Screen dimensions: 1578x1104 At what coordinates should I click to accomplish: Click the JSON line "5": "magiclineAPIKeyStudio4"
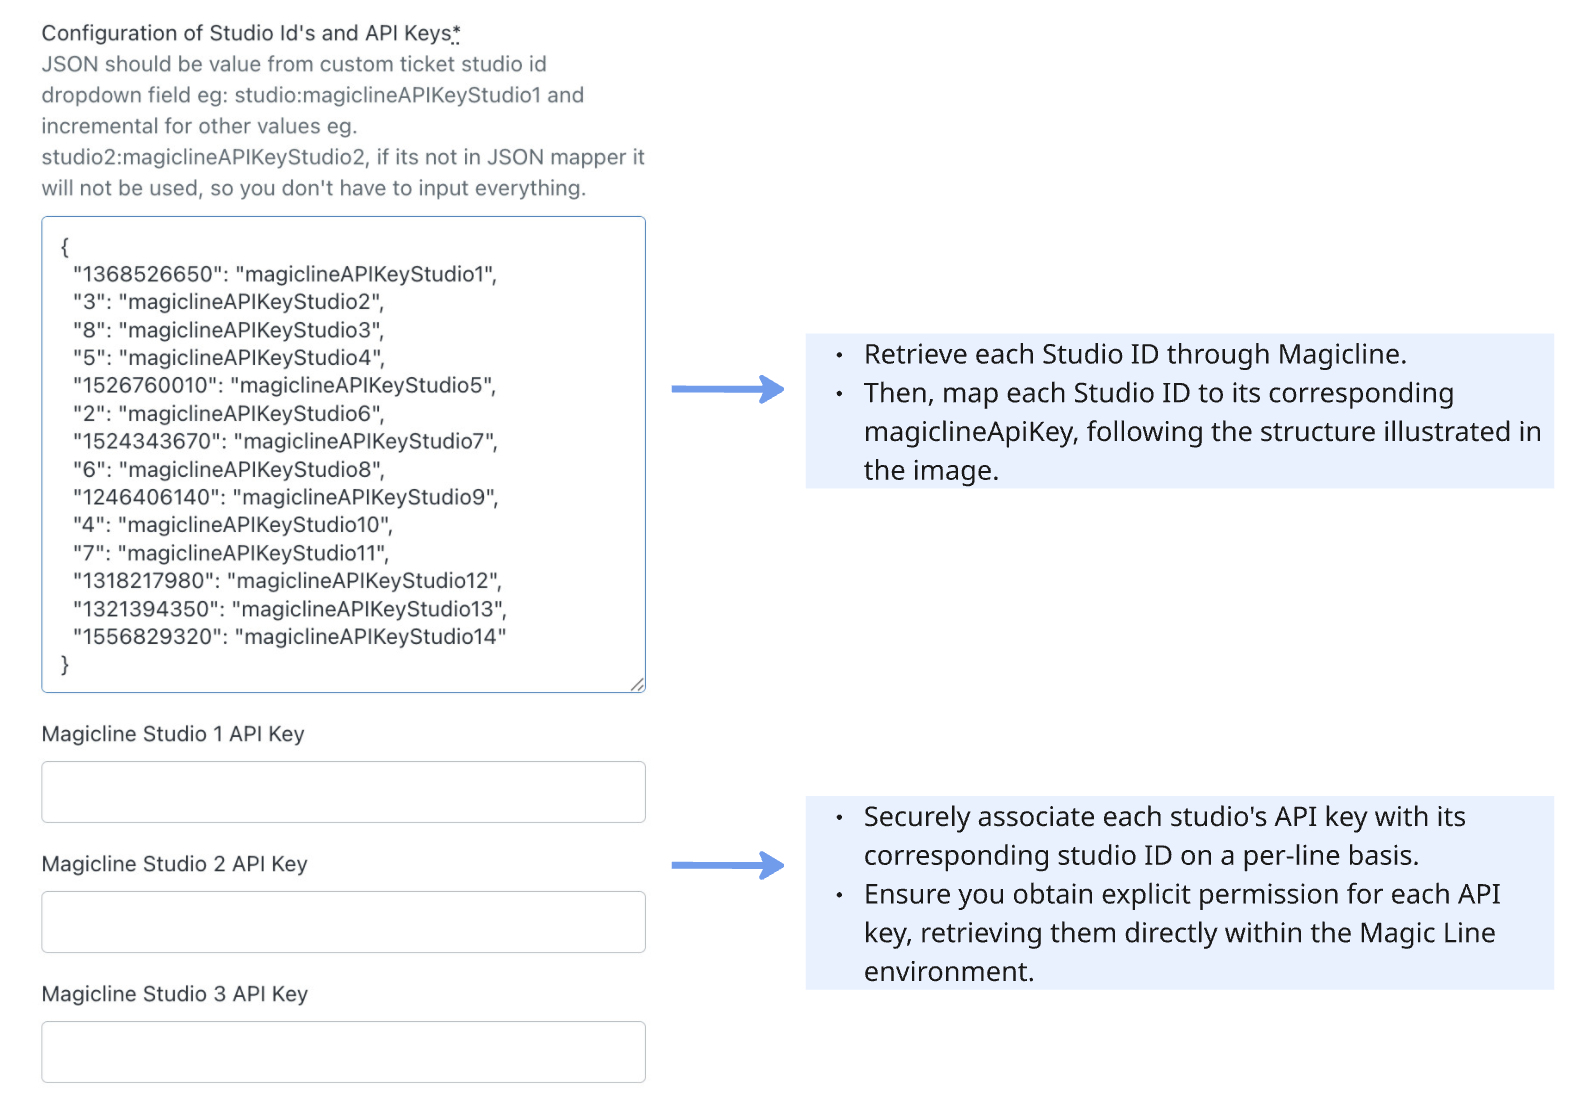pos(228,358)
